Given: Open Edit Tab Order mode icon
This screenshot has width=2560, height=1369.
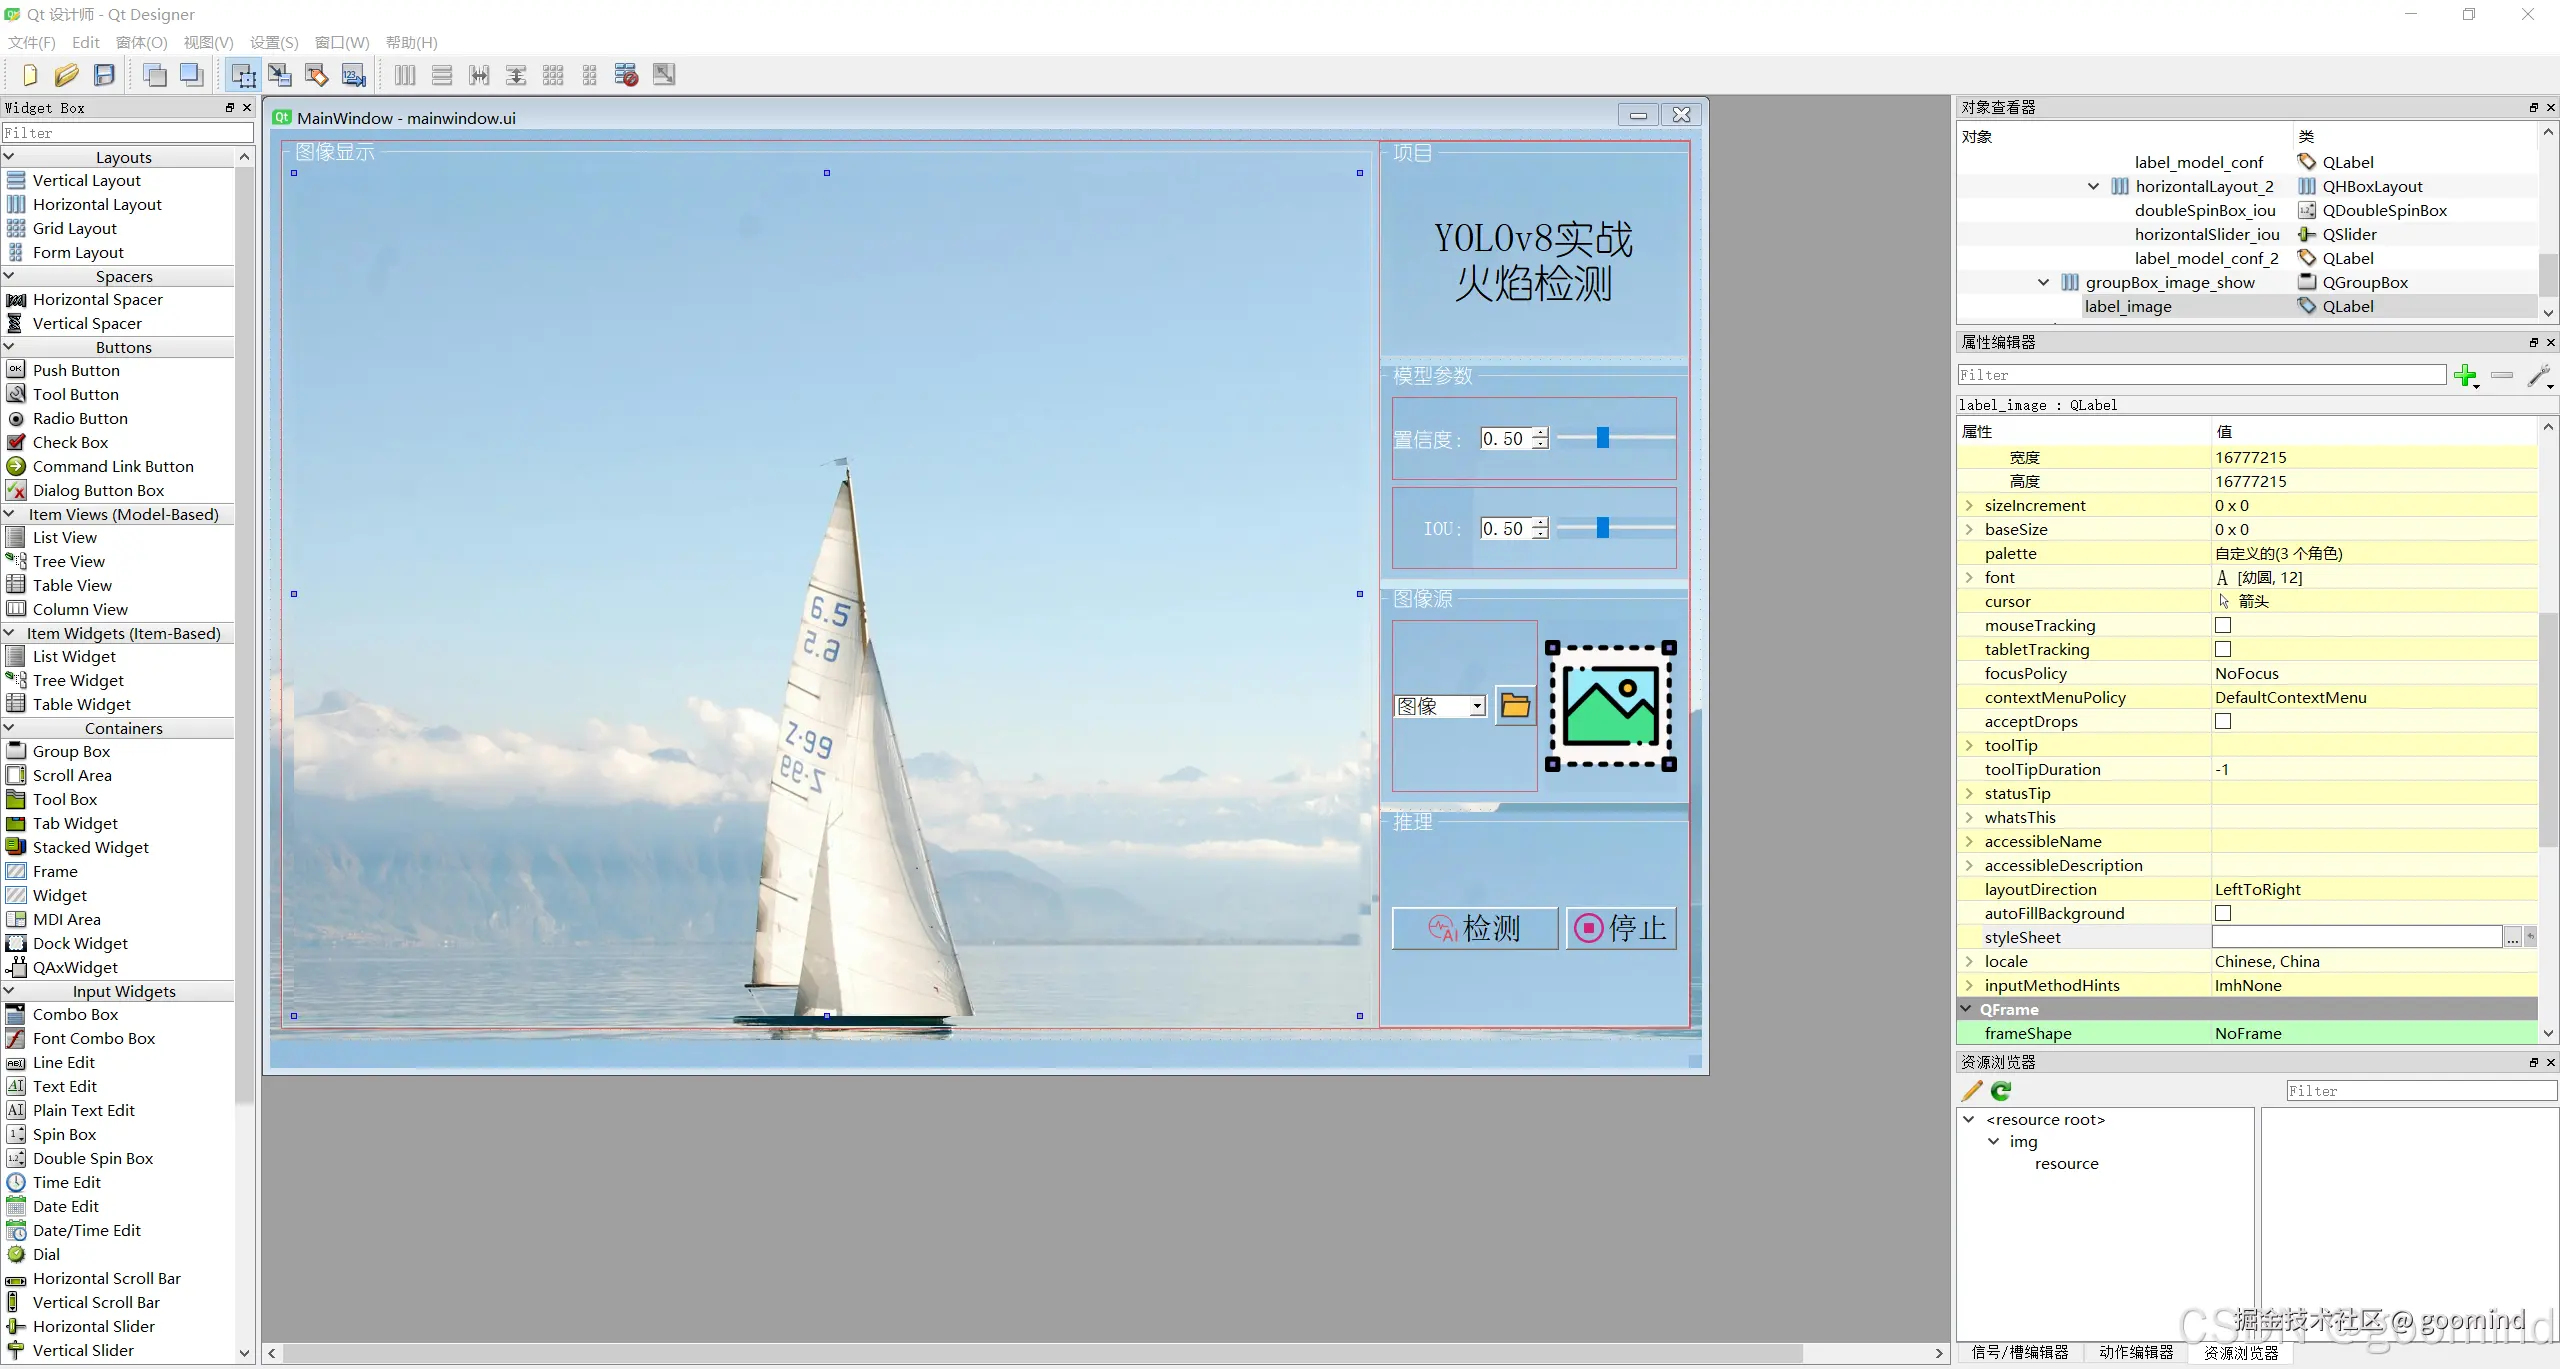Looking at the screenshot, I should (x=354, y=75).
